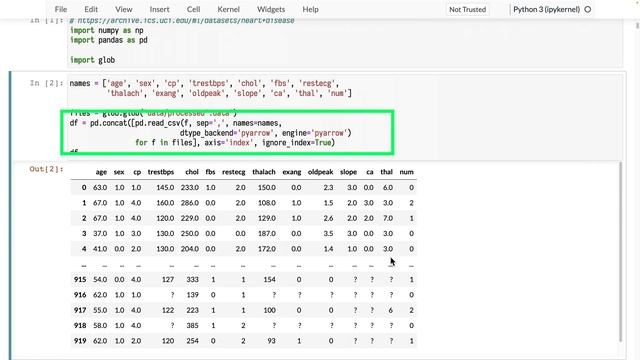Click trestbps value 160.0 in row 1
Image resolution: width=640 pixels, height=360 pixels.
[165, 203]
